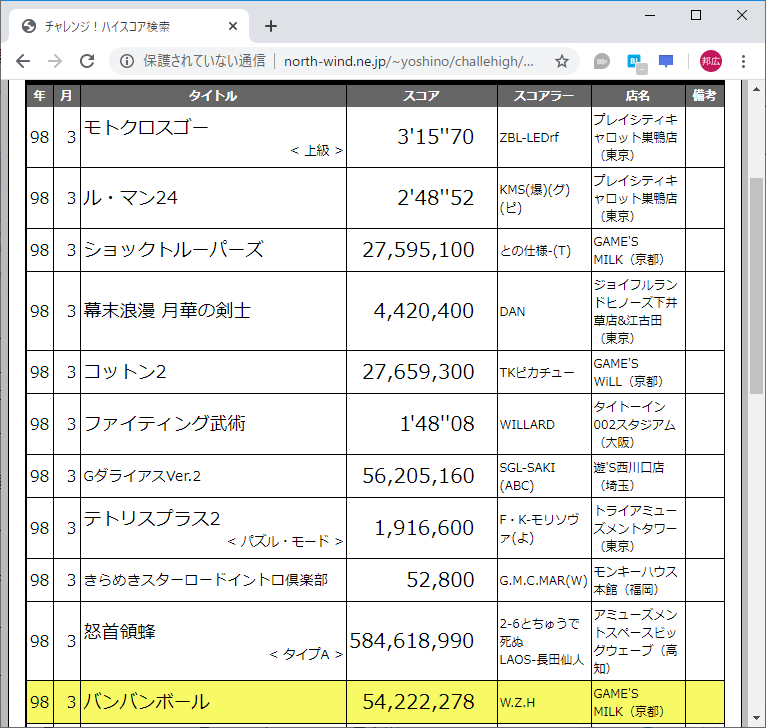This screenshot has height=728, width=780.
Task: Click the vertical scrollbar thumb
Action: (x=757, y=286)
